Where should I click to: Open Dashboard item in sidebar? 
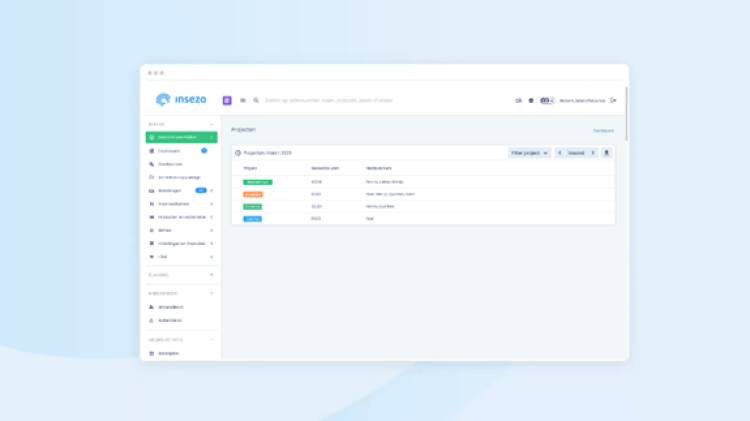pyautogui.click(x=172, y=151)
